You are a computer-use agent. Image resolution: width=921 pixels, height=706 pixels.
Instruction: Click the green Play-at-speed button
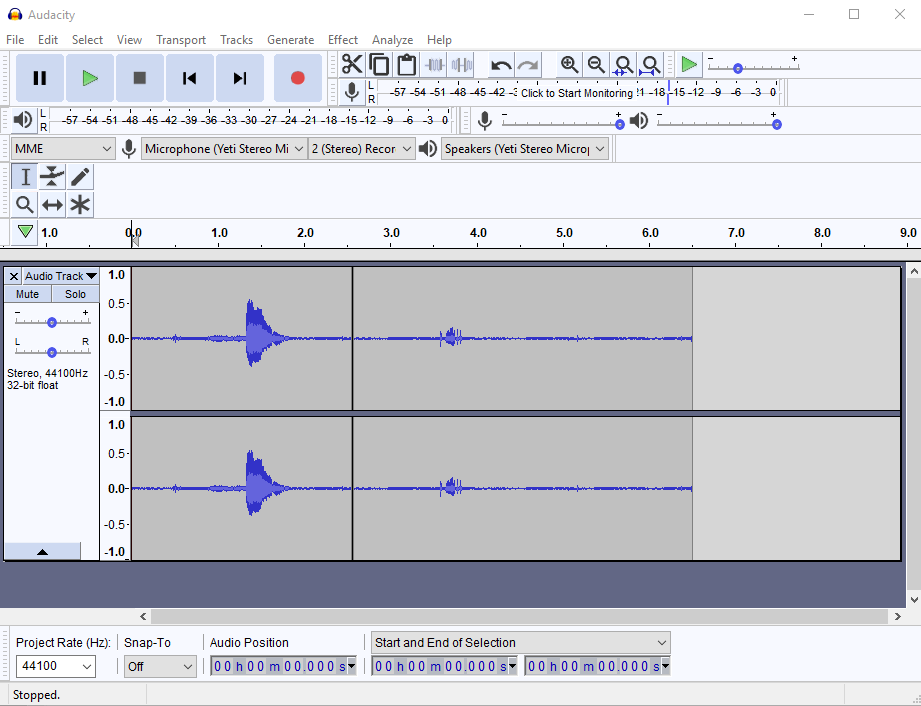click(688, 64)
